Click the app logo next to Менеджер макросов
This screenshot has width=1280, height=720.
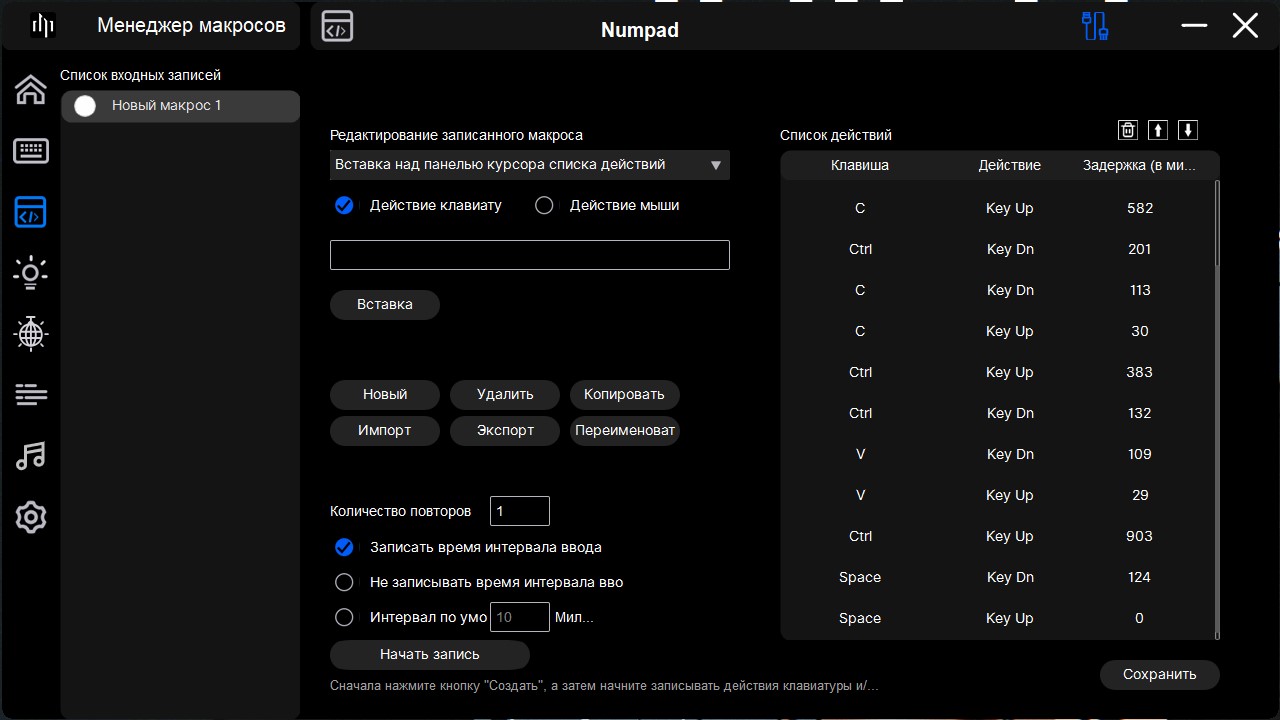tap(43, 26)
